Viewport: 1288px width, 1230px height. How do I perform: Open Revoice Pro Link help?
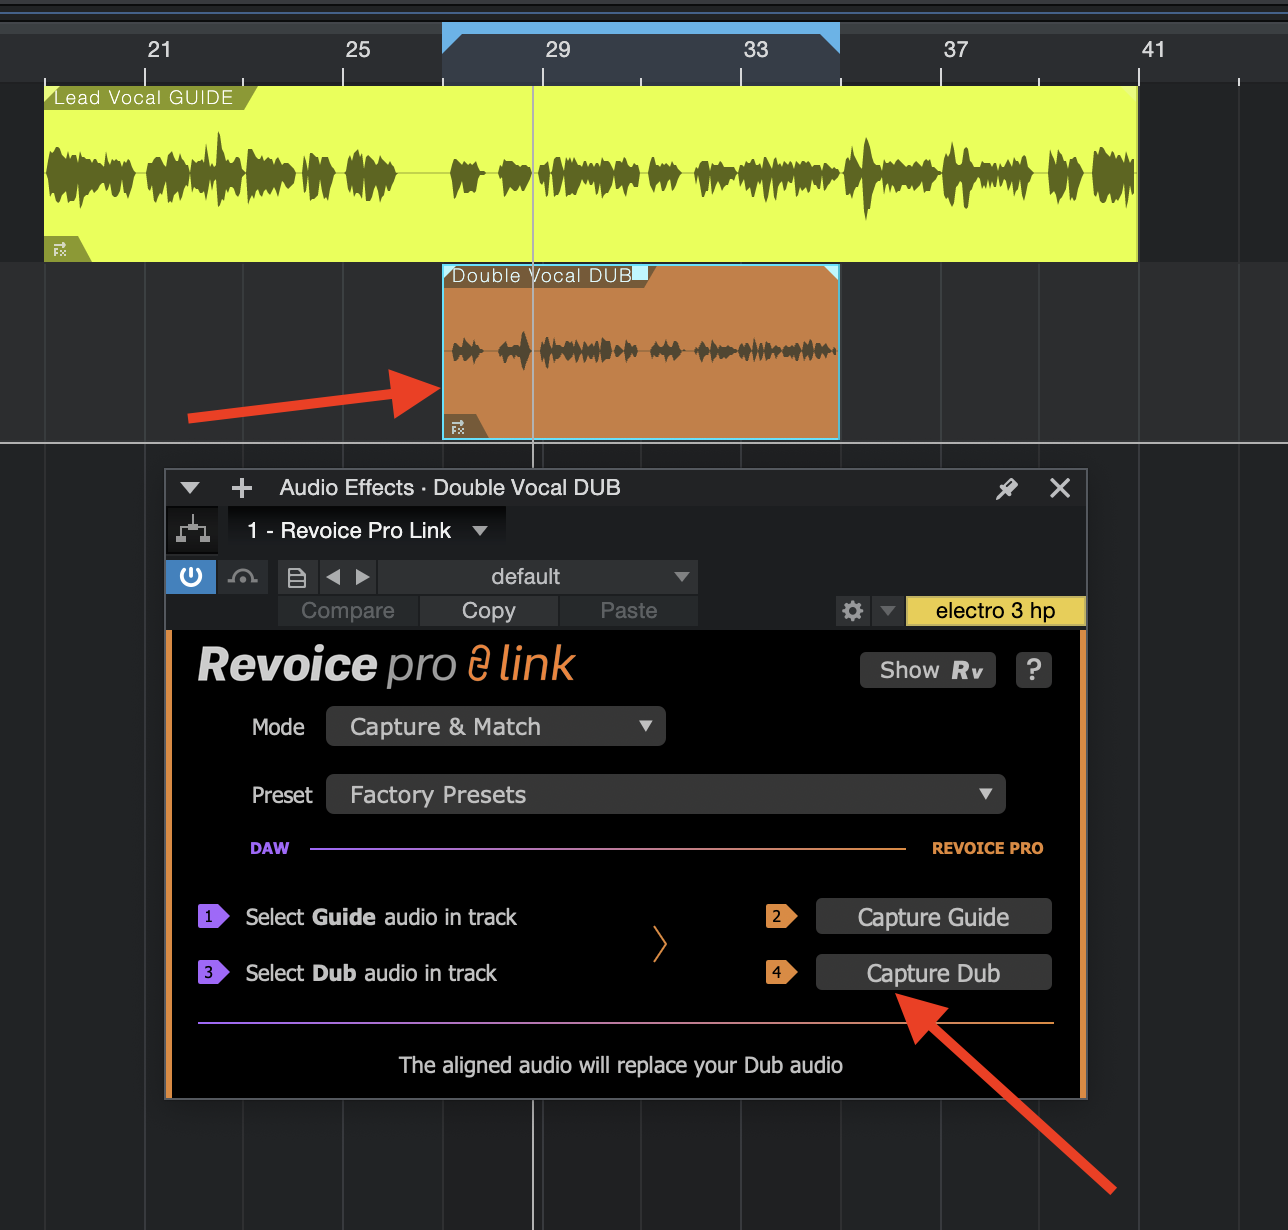(x=1033, y=670)
